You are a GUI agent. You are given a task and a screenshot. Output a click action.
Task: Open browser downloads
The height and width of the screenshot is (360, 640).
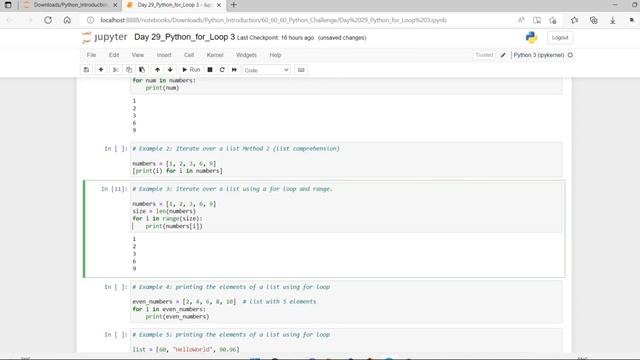612,20
